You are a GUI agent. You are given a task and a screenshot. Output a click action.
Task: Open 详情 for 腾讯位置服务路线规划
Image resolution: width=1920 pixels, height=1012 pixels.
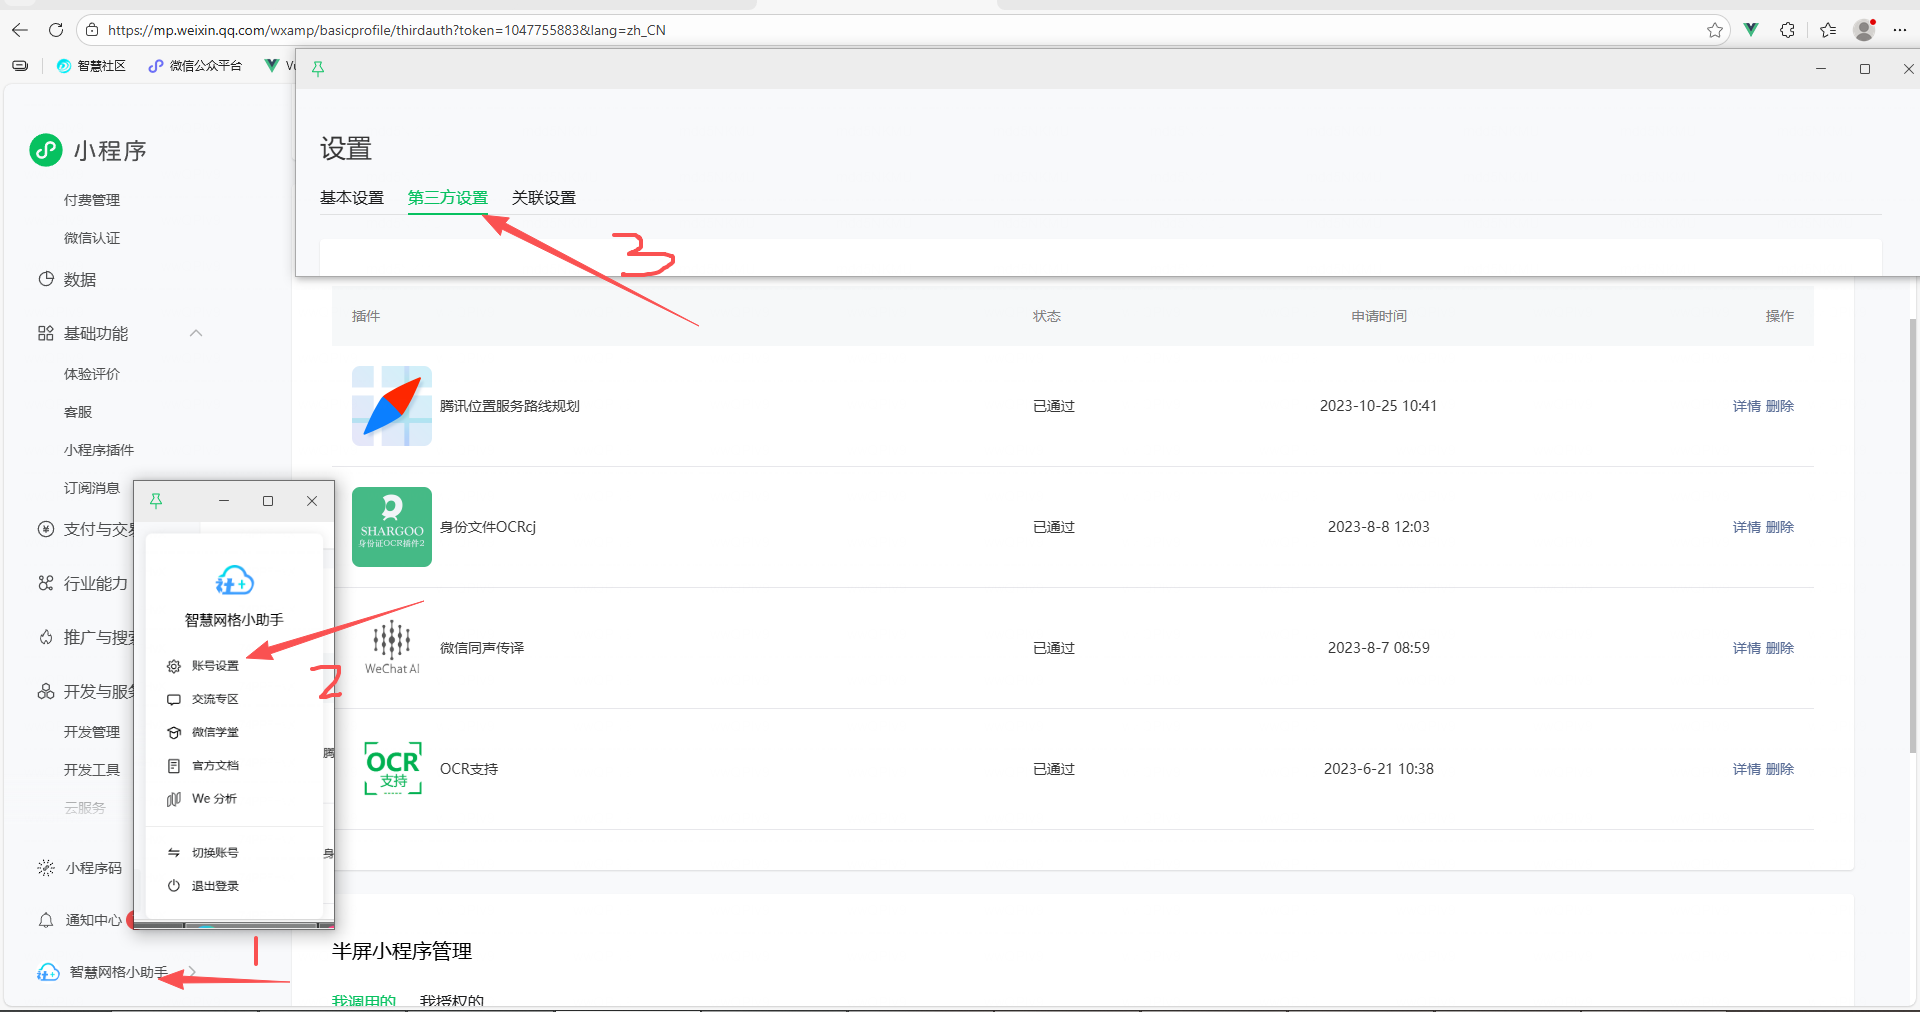(1746, 406)
